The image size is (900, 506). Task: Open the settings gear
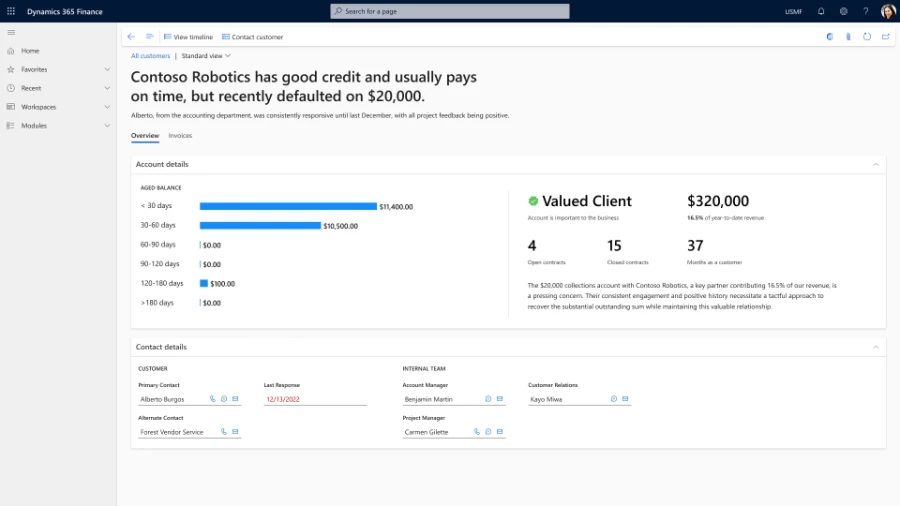click(x=843, y=11)
